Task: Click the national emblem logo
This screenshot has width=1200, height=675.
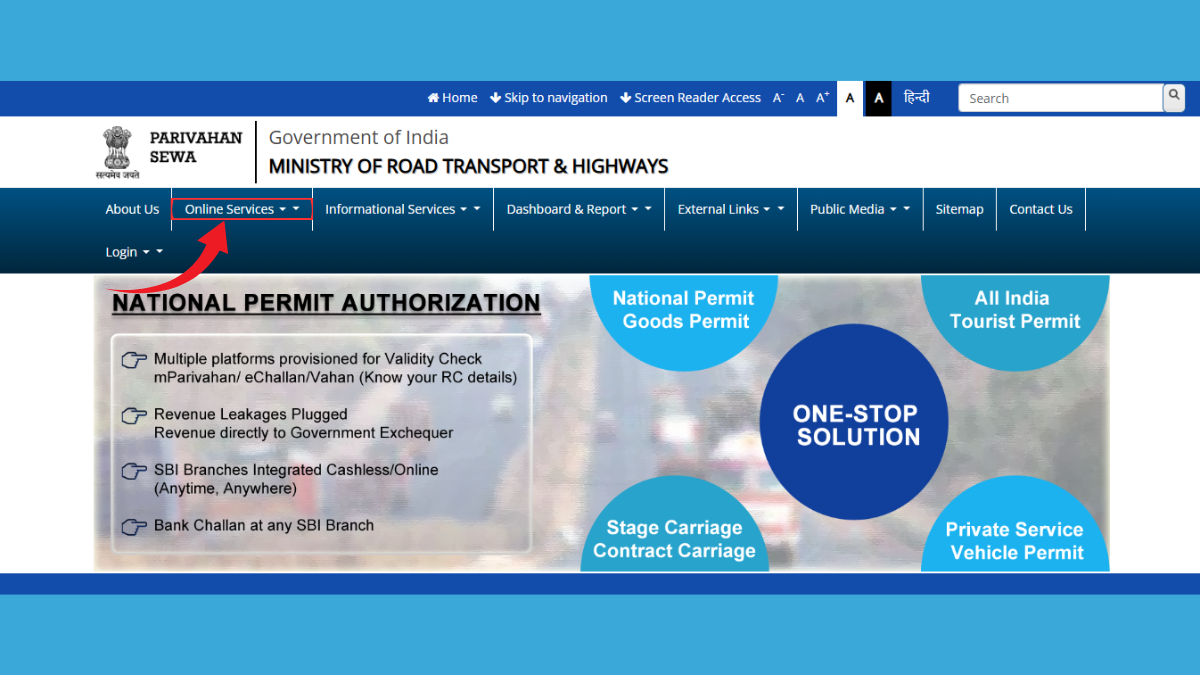Action: click(x=118, y=152)
